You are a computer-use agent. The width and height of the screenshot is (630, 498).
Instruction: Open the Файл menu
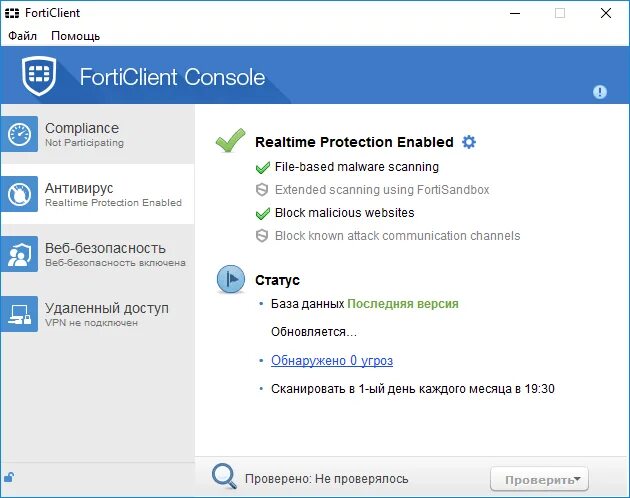(22, 35)
